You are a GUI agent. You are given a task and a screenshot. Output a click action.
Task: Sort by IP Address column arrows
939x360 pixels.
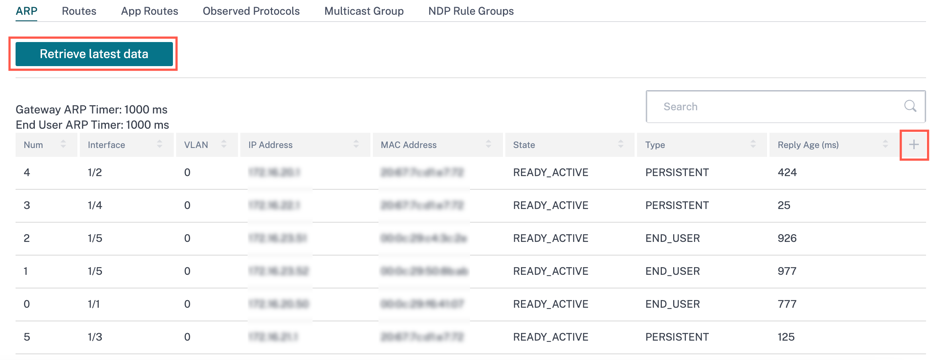(356, 145)
